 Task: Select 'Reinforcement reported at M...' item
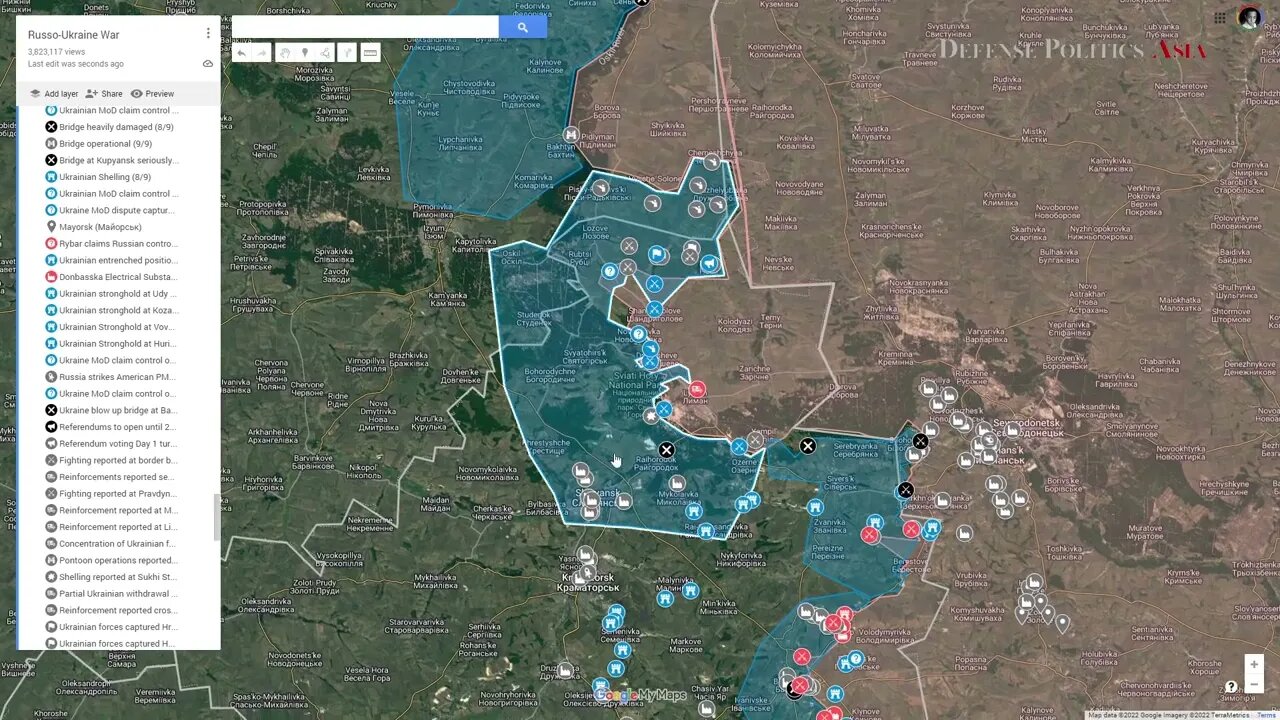click(118, 510)
